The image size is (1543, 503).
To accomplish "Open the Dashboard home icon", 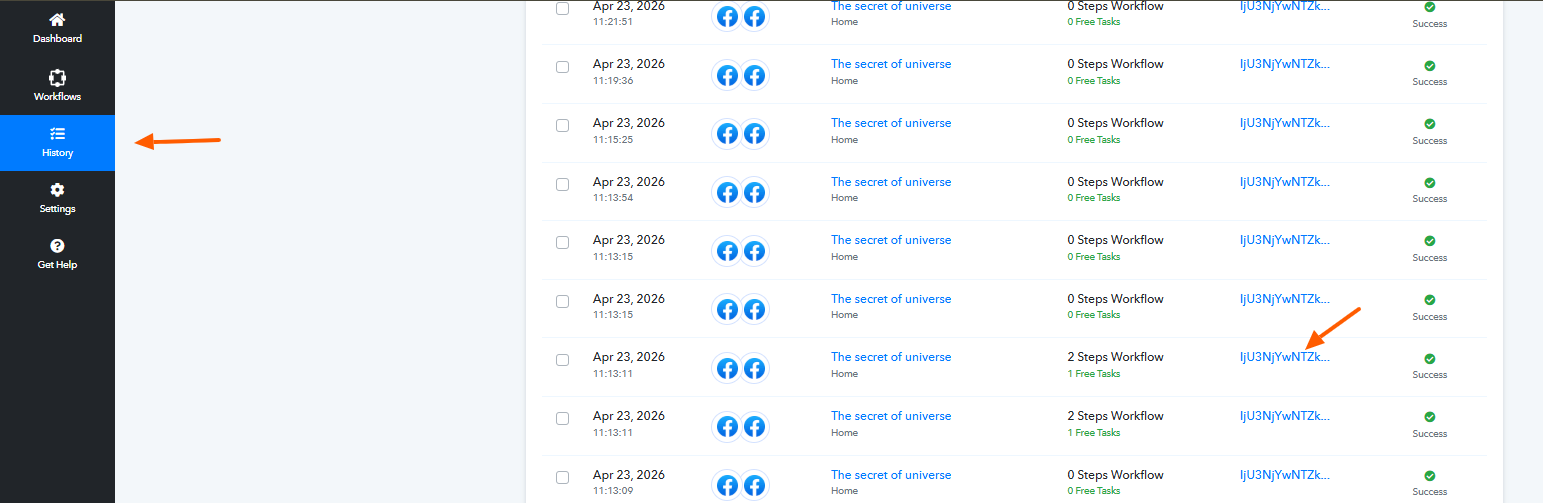I will coord(57,20).
